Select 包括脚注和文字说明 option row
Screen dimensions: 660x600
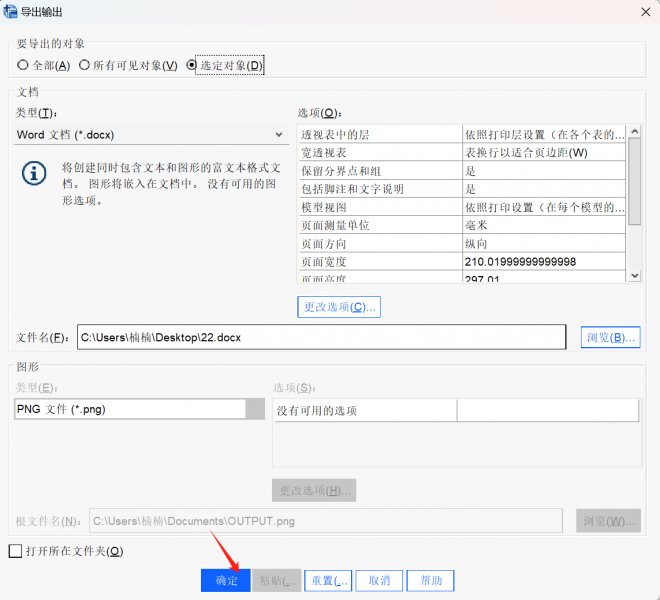pyautogui.click(x=461, y=189)
